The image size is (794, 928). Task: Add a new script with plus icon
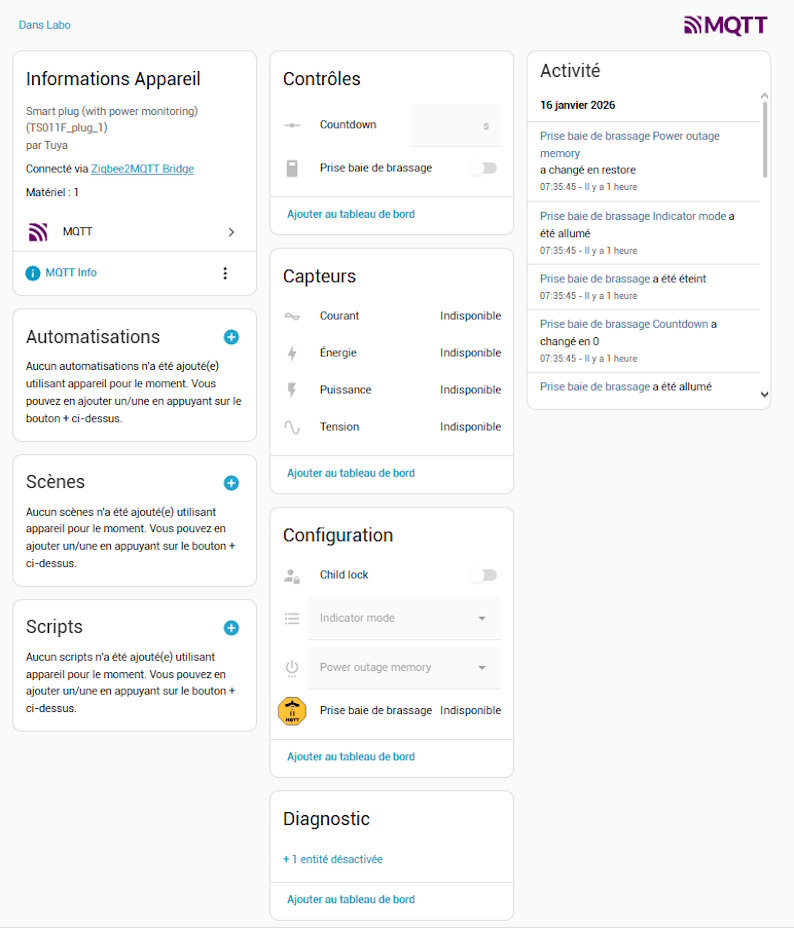click(231, 628)
